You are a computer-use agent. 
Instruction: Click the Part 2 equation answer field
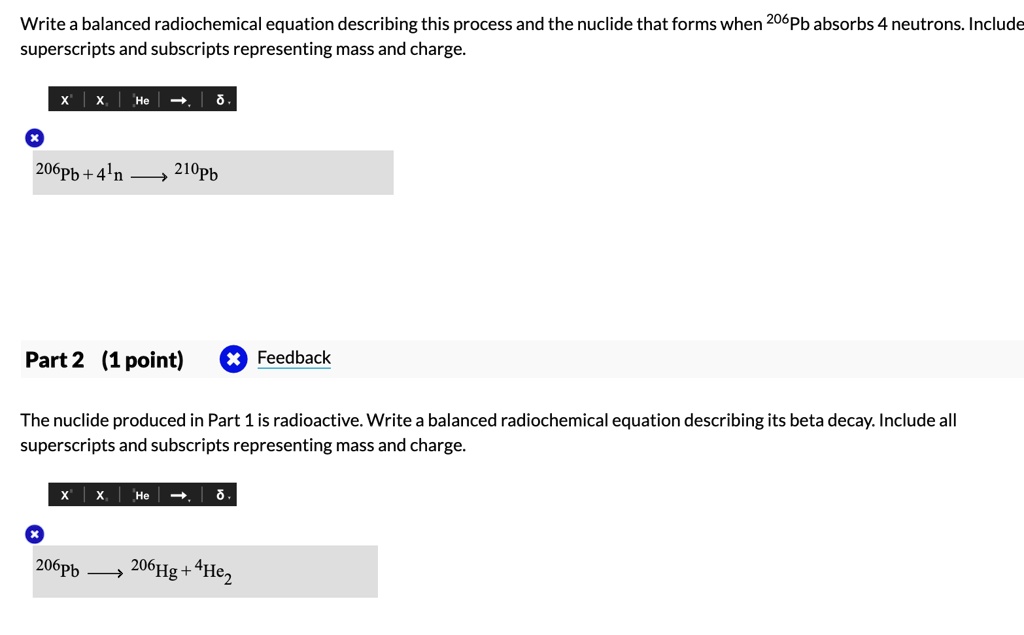[204, 571]
